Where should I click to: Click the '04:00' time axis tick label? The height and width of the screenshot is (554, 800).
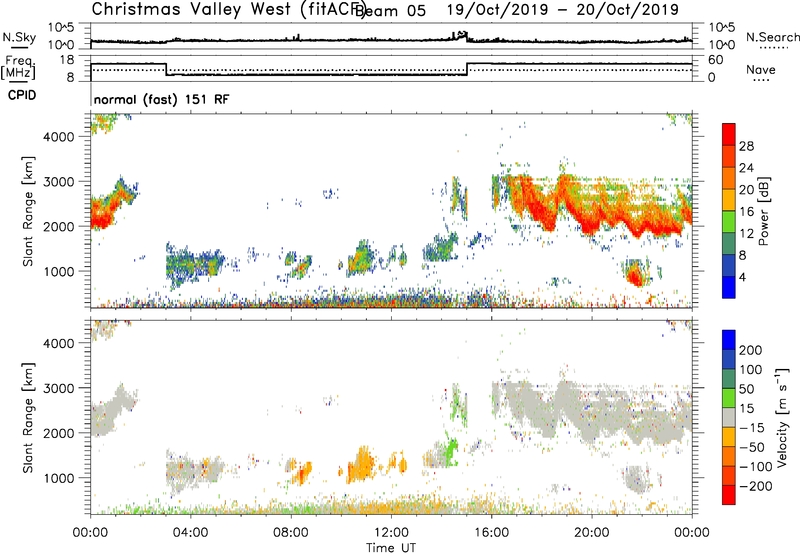pos(190,533)
